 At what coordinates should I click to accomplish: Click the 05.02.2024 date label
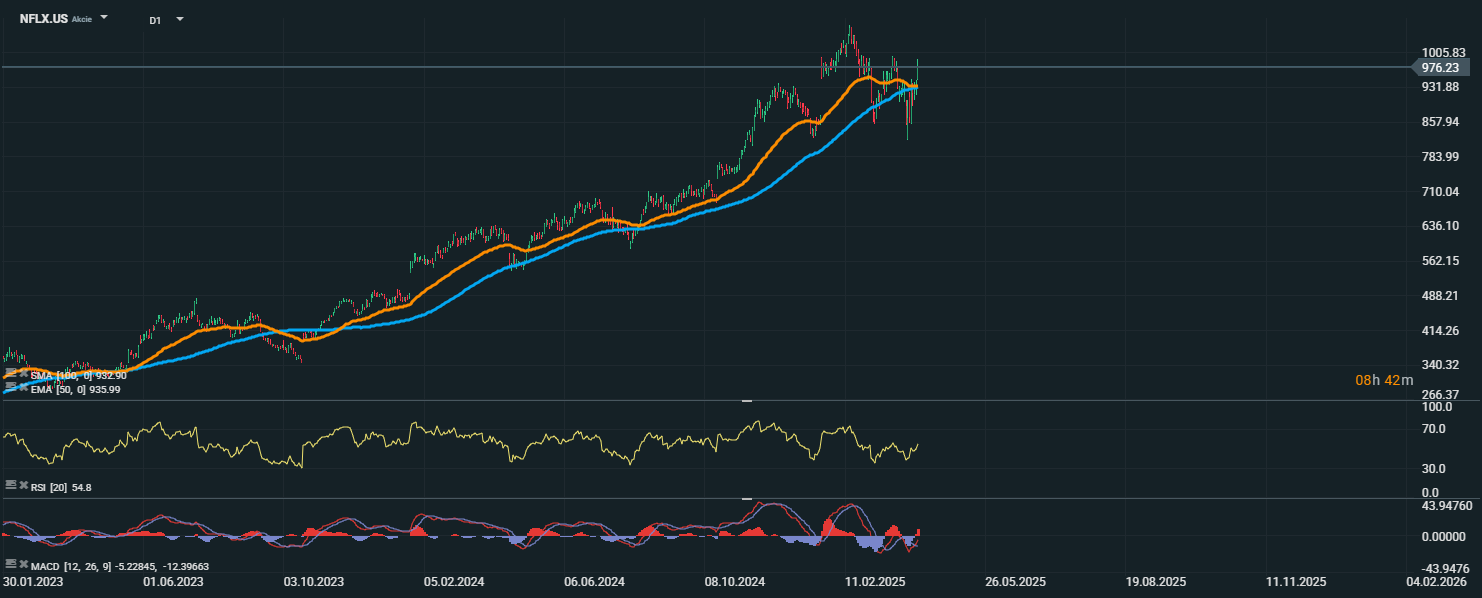tap(453, 581)
